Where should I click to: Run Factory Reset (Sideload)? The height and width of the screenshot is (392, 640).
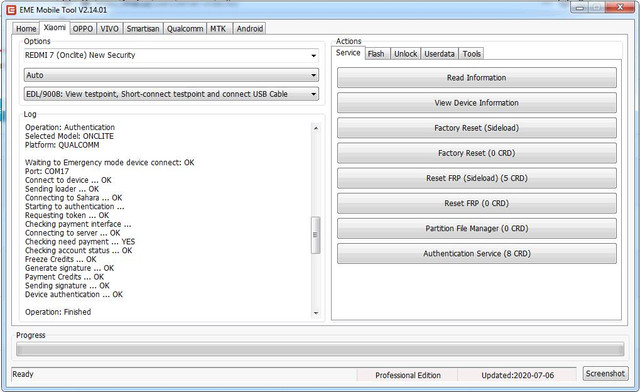click(477, 128)
